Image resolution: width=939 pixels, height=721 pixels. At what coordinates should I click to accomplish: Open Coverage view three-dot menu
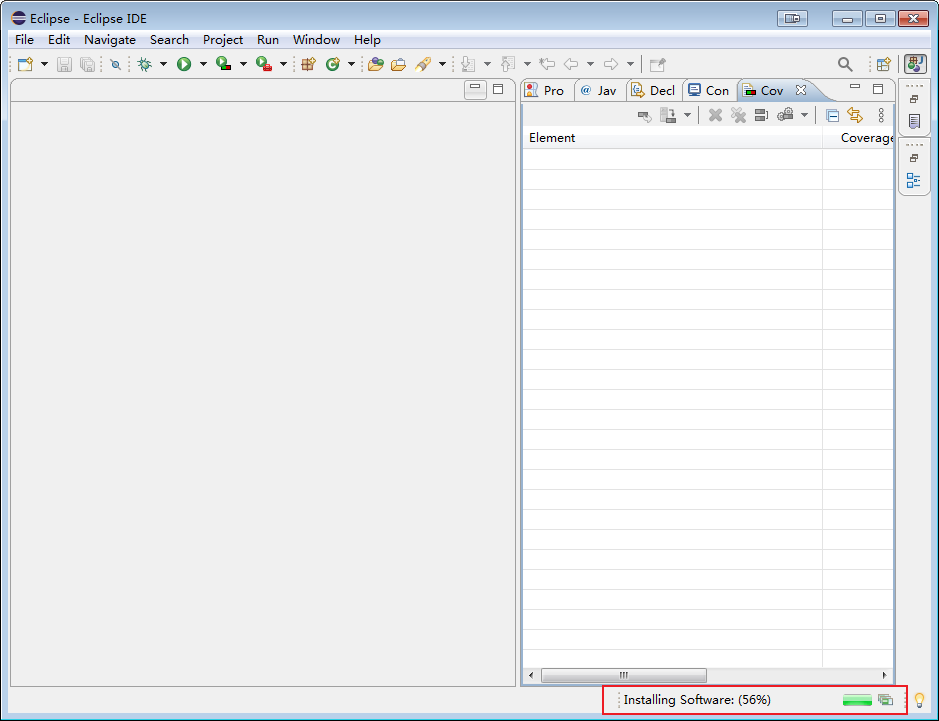click(881, 115)
